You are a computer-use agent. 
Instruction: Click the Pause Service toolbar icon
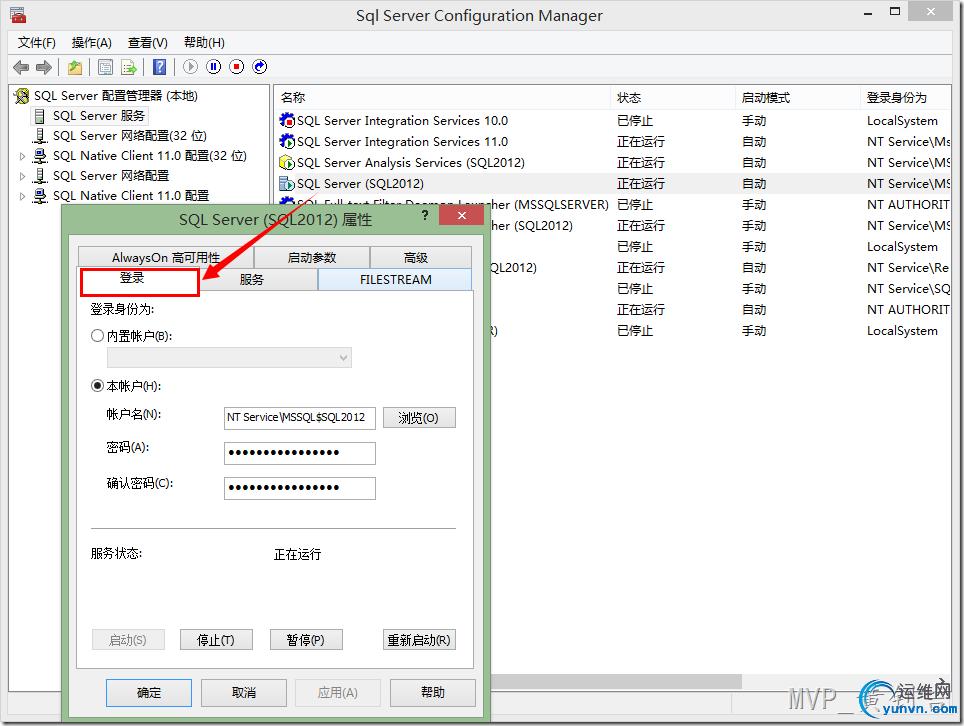tap(214, 67)
